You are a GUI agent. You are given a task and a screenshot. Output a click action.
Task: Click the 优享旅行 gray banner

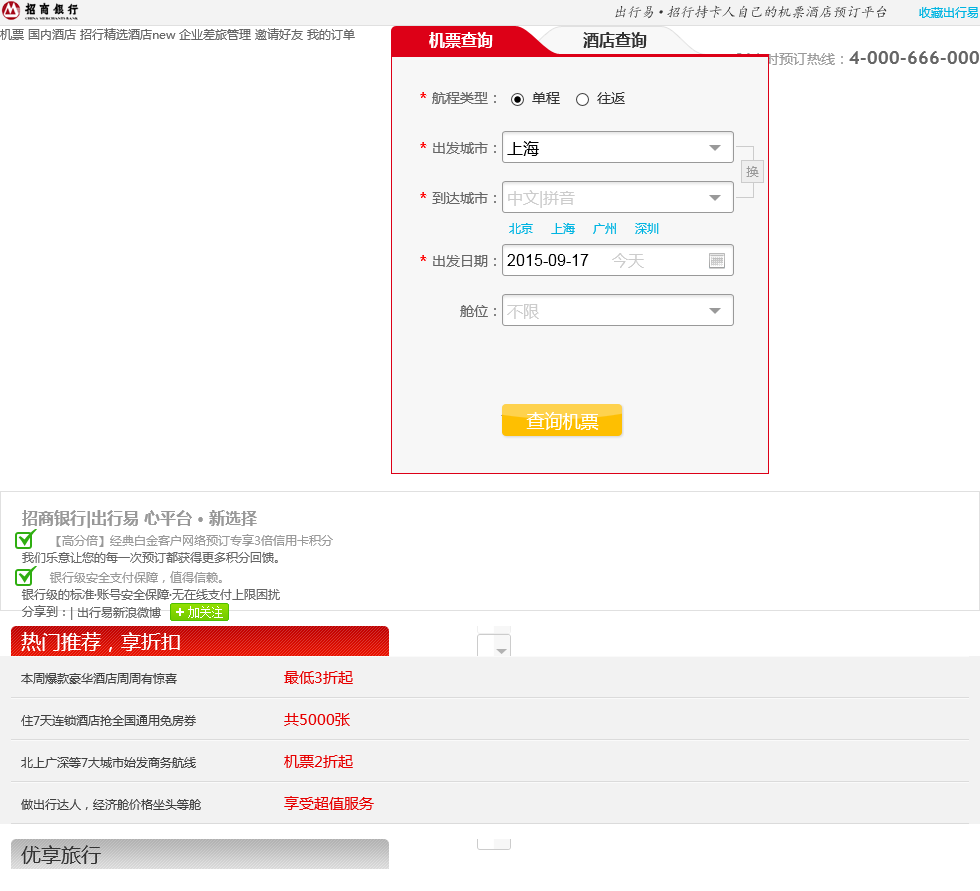200,854
